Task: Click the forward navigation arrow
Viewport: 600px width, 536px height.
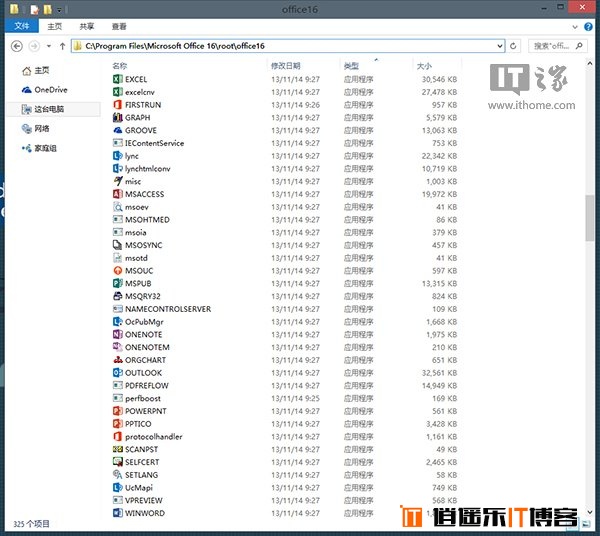Action: (34, 46)
